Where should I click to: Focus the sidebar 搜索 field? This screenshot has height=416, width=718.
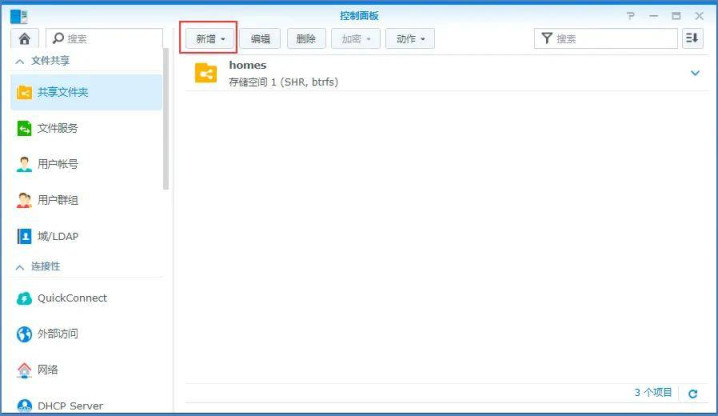click(x=104, y=38)
